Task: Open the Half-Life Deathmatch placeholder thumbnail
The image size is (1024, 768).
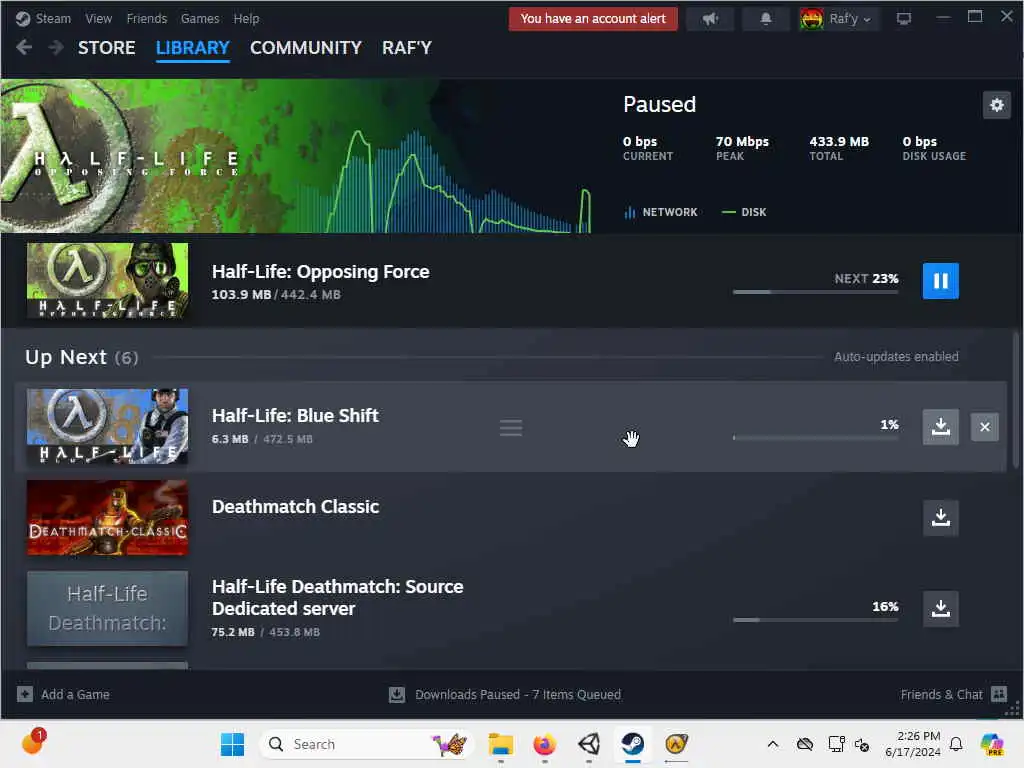Action: pyautogui.click(x=107, y=609)
